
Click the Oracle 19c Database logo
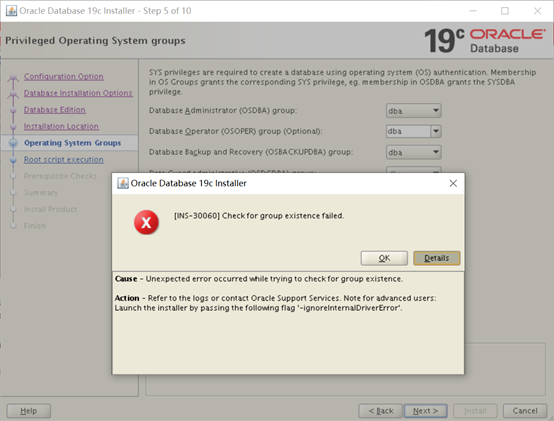485,41
